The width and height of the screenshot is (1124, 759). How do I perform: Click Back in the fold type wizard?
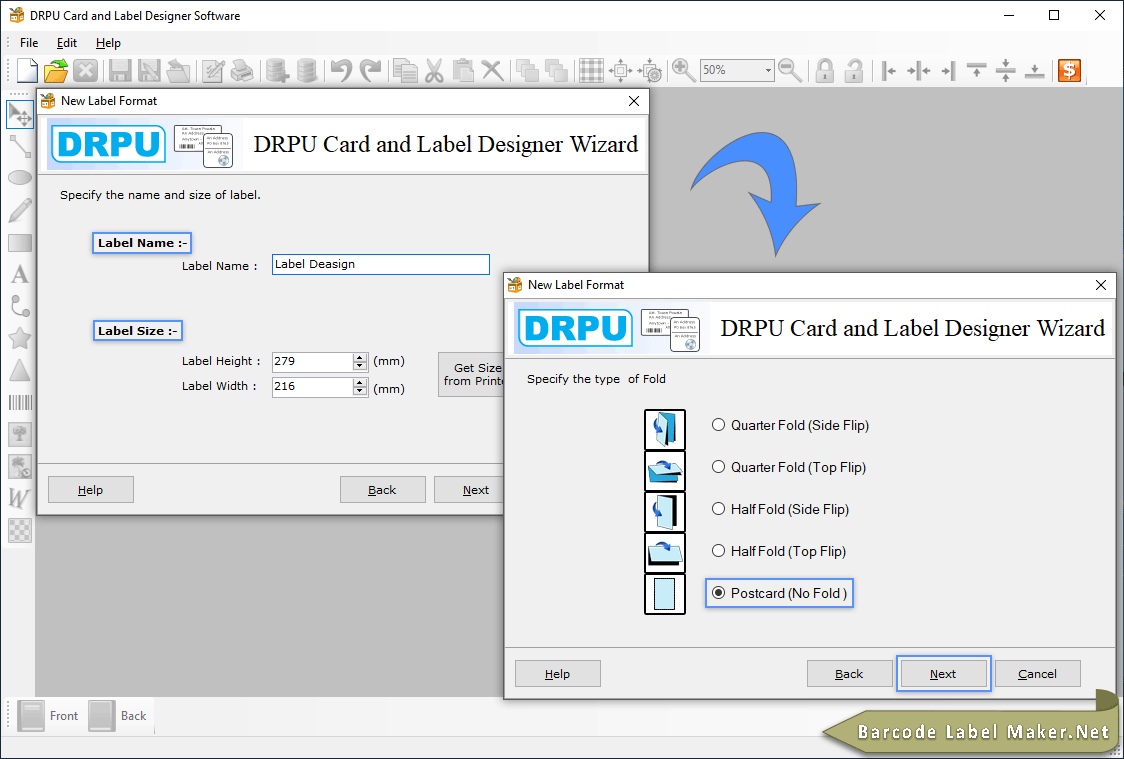[x=849, y=674]
